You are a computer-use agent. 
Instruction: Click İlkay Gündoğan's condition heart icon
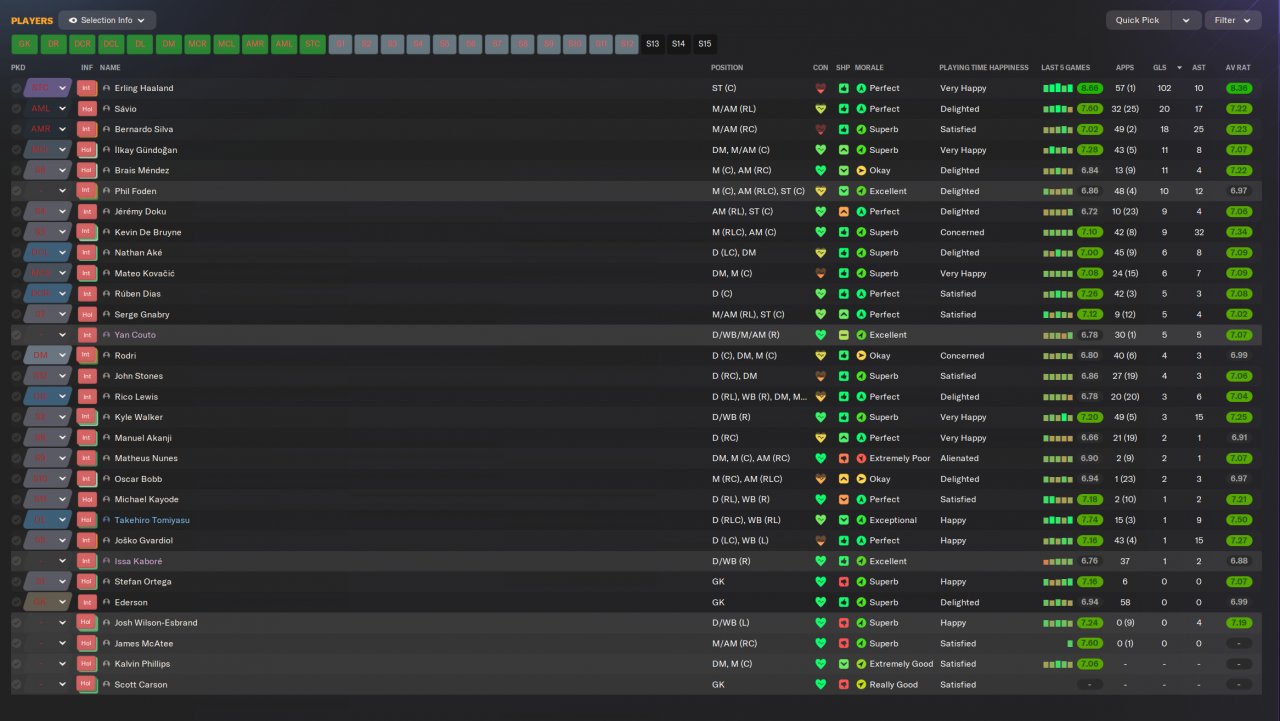click(821, 150)
